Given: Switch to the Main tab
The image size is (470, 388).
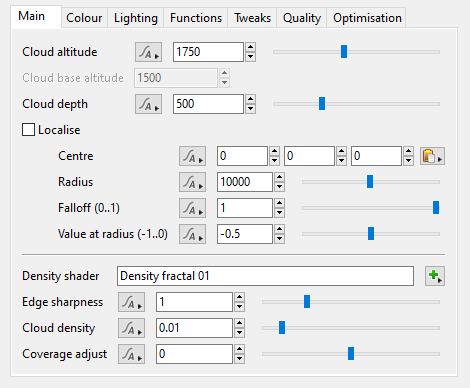Looking at the screenshot, I should [36, 16].
